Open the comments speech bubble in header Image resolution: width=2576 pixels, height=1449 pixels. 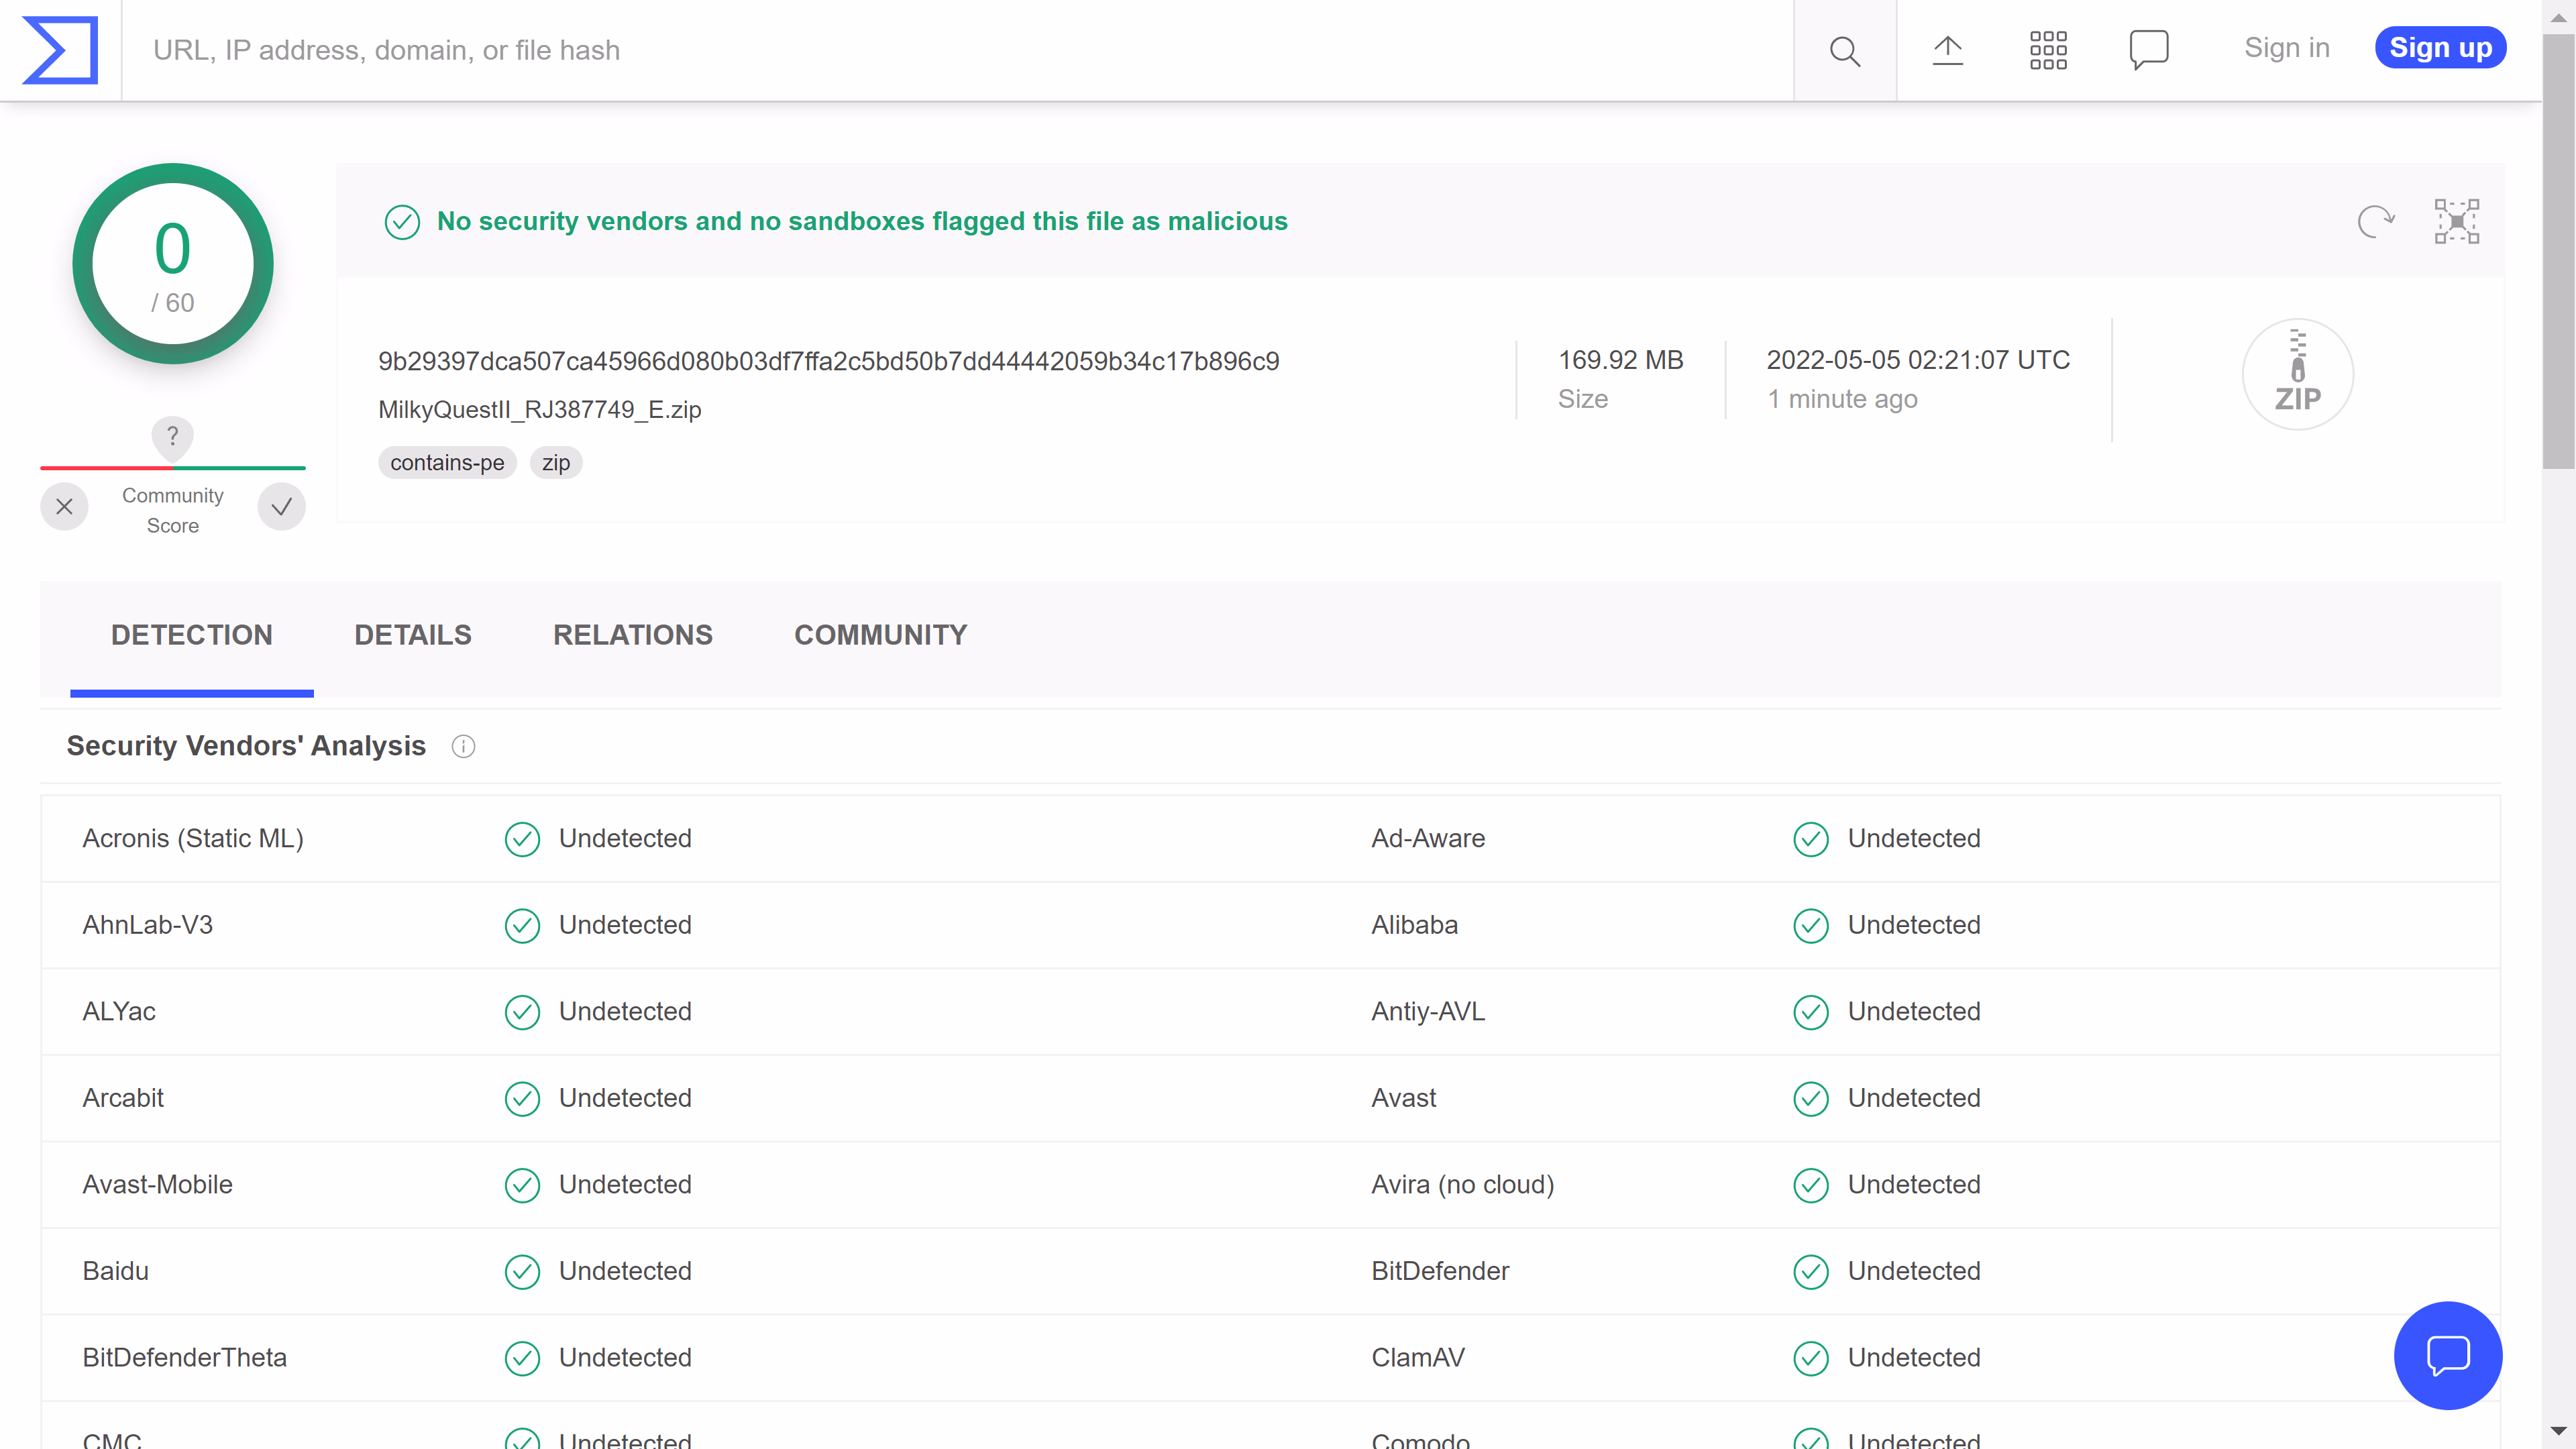pos(2148,50)
